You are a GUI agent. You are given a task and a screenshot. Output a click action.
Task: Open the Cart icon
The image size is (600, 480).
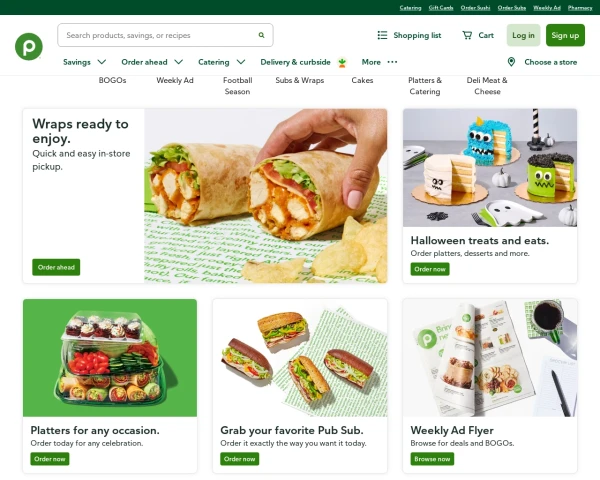(x=467, y=35)
